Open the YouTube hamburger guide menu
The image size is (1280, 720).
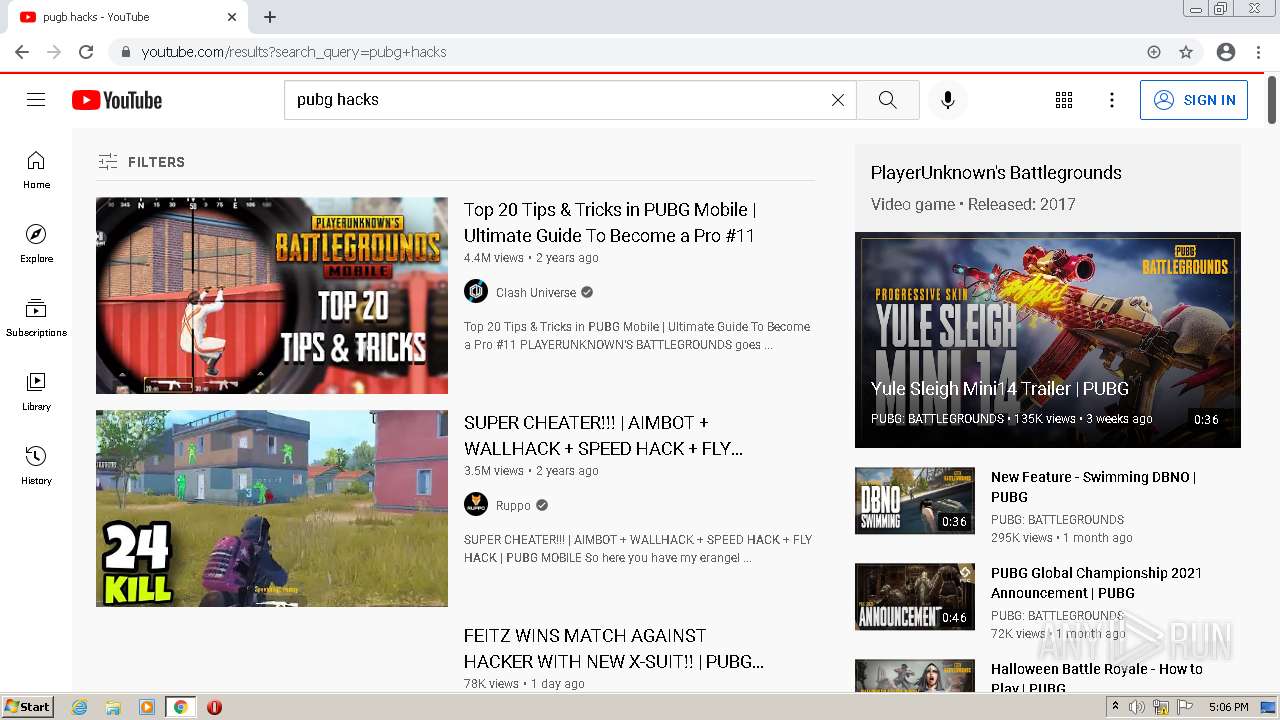(x=36, y=100)
